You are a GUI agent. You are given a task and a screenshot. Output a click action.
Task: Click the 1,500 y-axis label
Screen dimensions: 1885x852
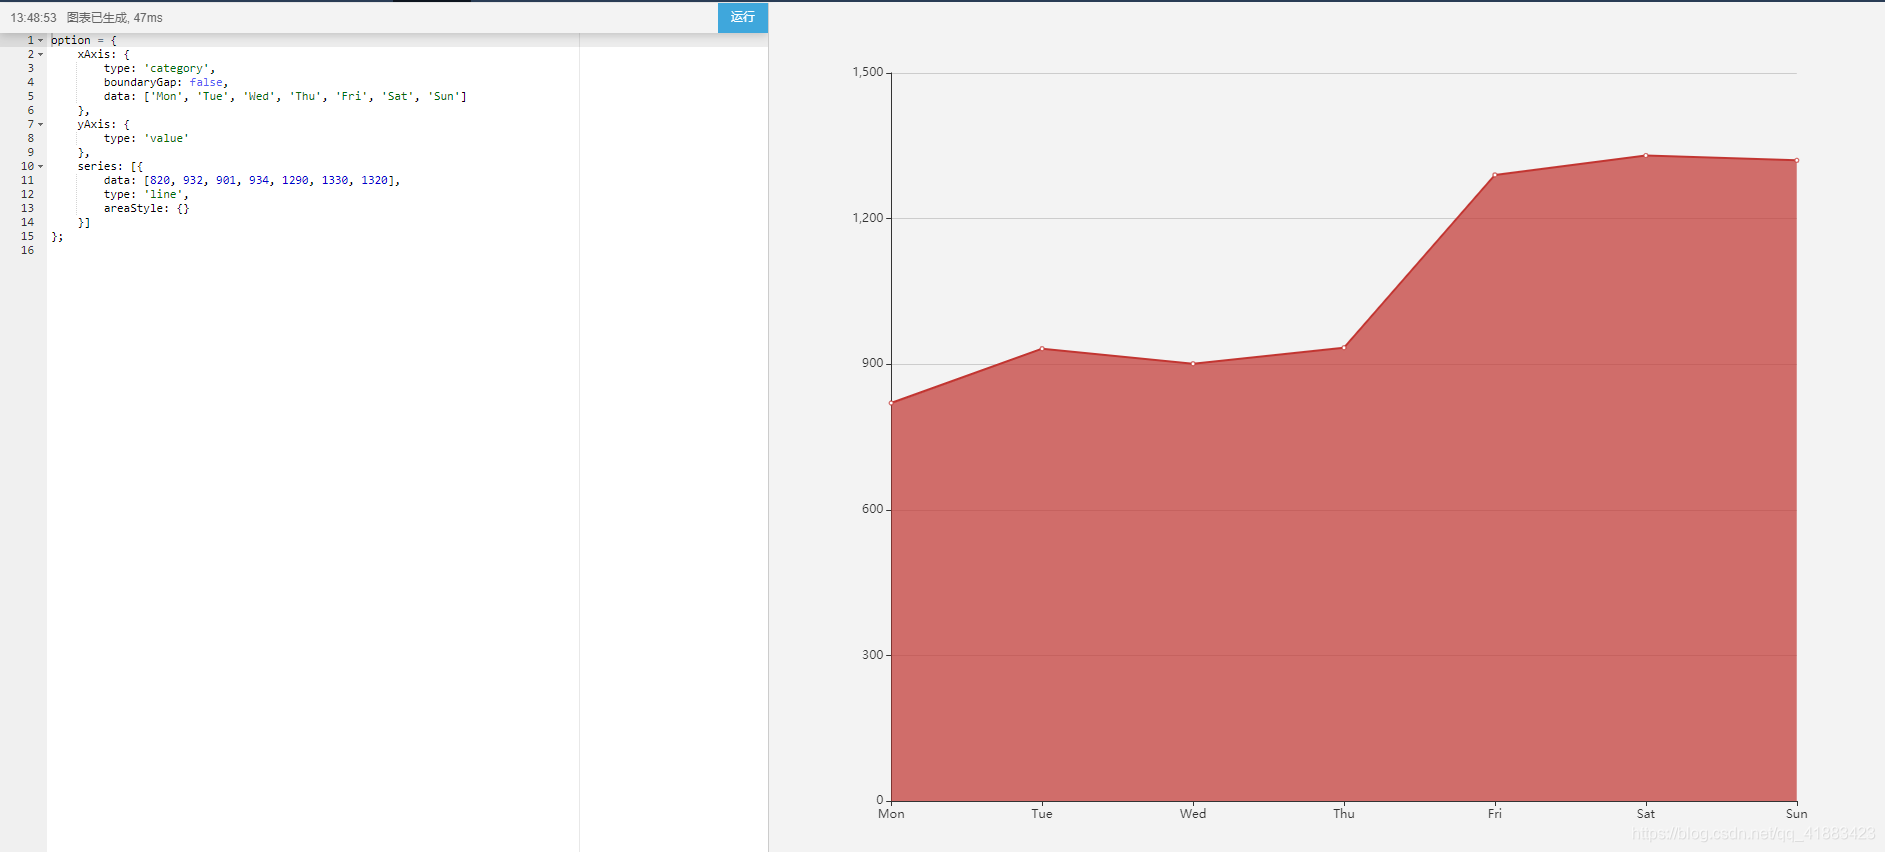click(868, 72)
